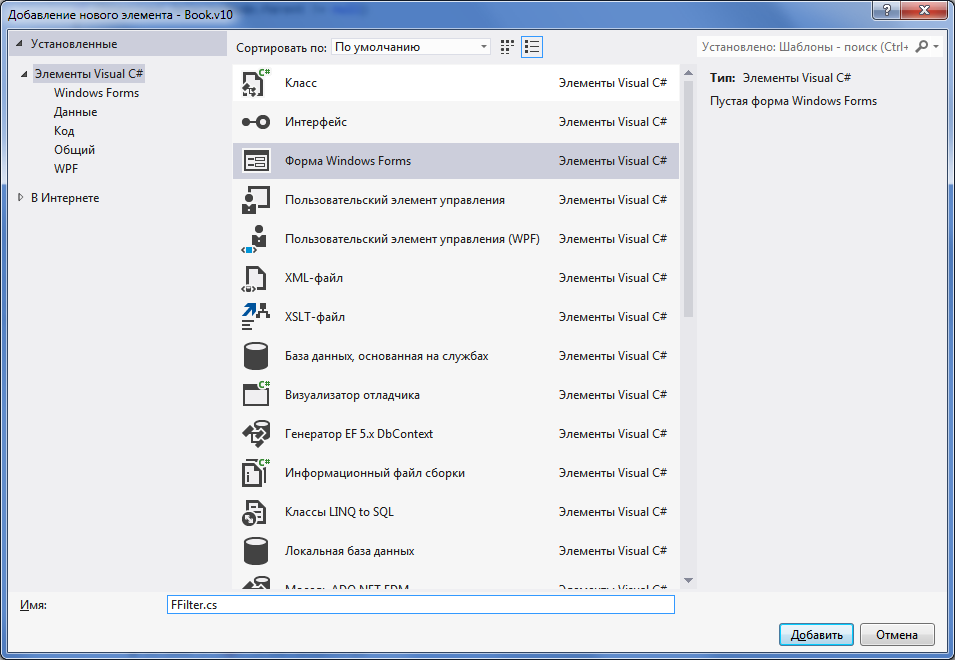This screenshot has height=660, width=955.
Task: Select the Класс template icon
Action: [x=256, y=83]
